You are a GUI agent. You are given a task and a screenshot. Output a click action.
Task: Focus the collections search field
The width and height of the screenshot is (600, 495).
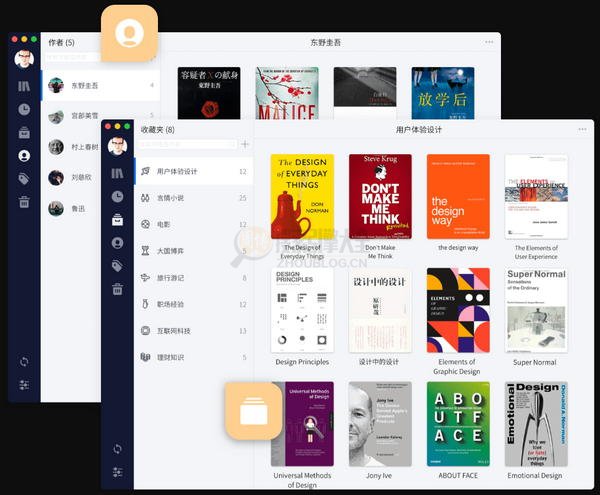click(188, 144)
